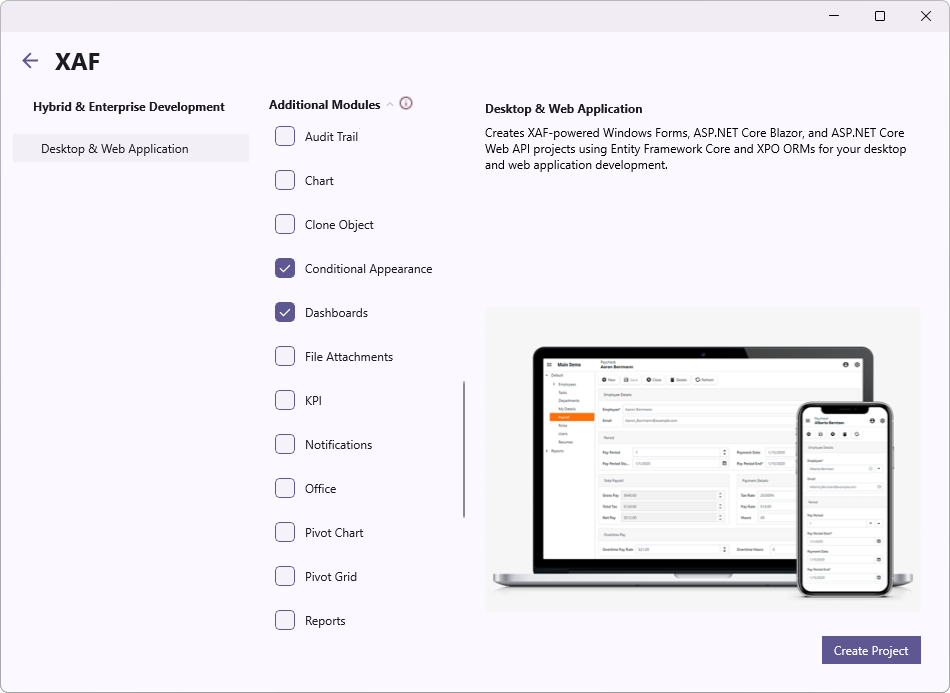
Task: Select the Pivot Chart checkbox
Action: (x=285, y=533)
